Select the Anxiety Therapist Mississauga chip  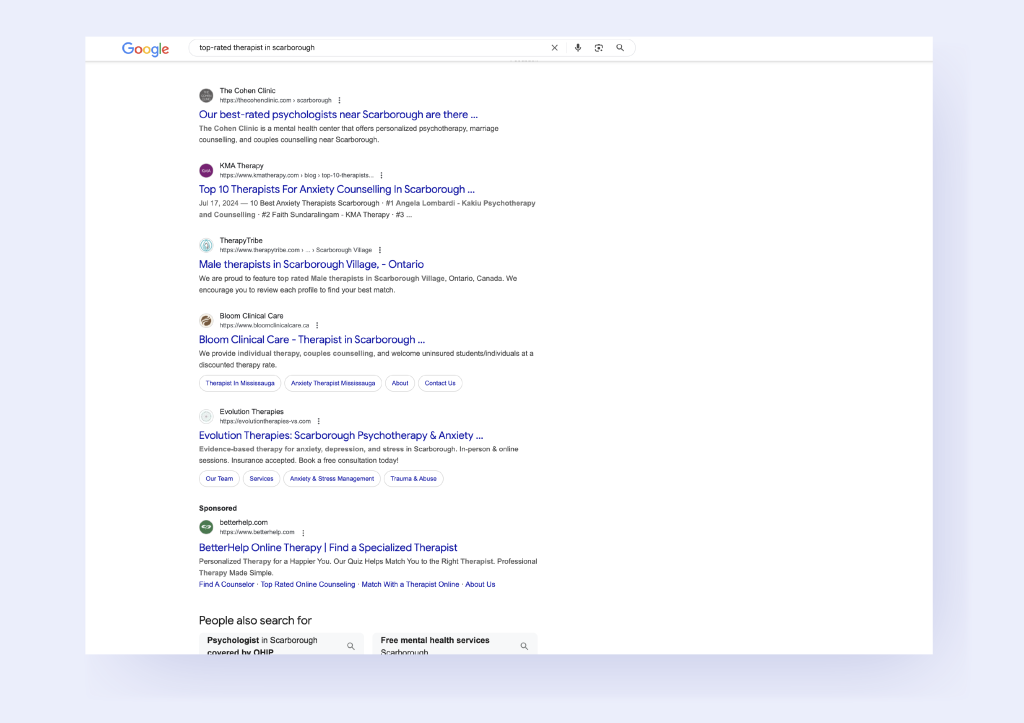click(333, 383)
